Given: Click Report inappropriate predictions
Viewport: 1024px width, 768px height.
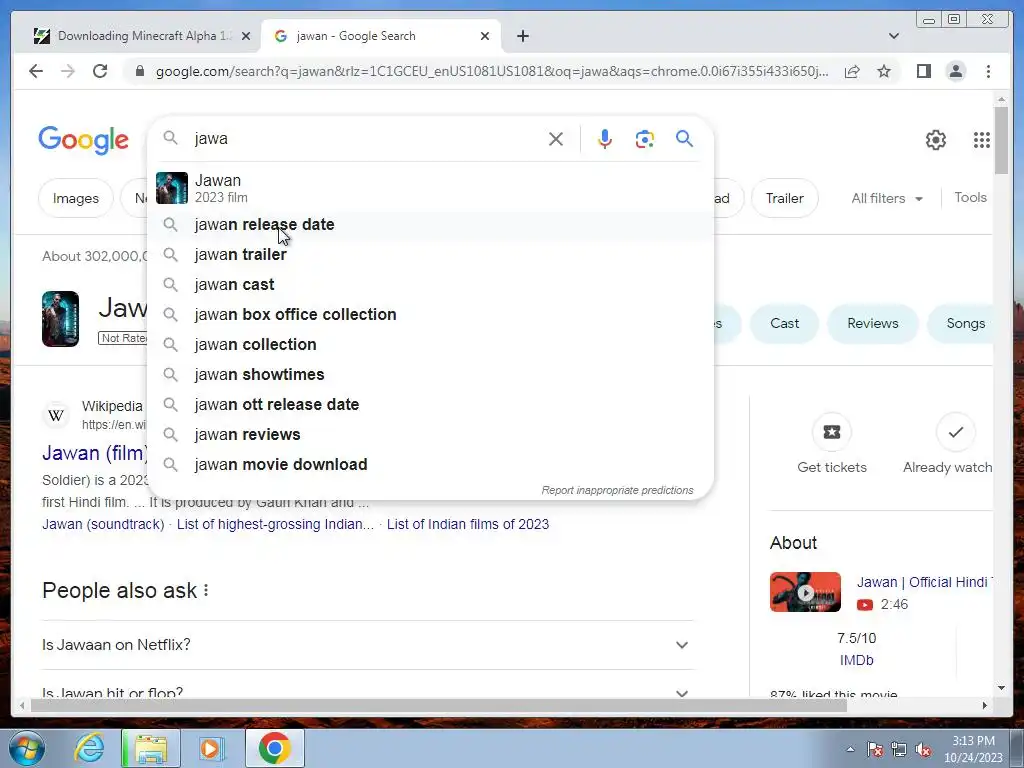Looking at the screenshot, I should point(617,490).
